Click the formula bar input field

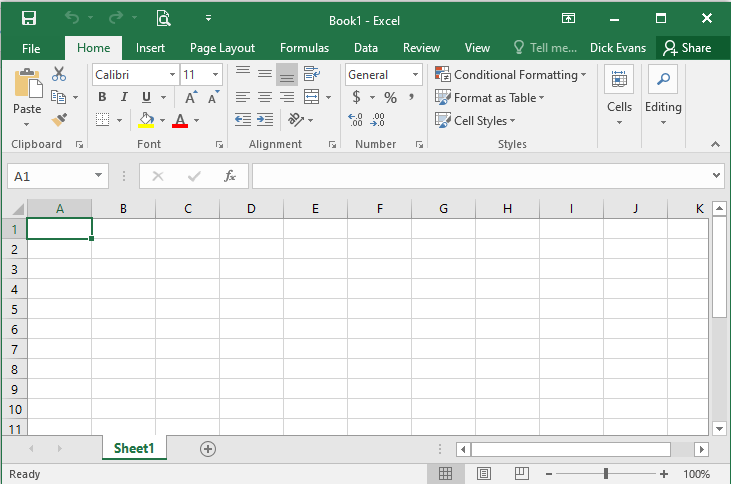481,176
